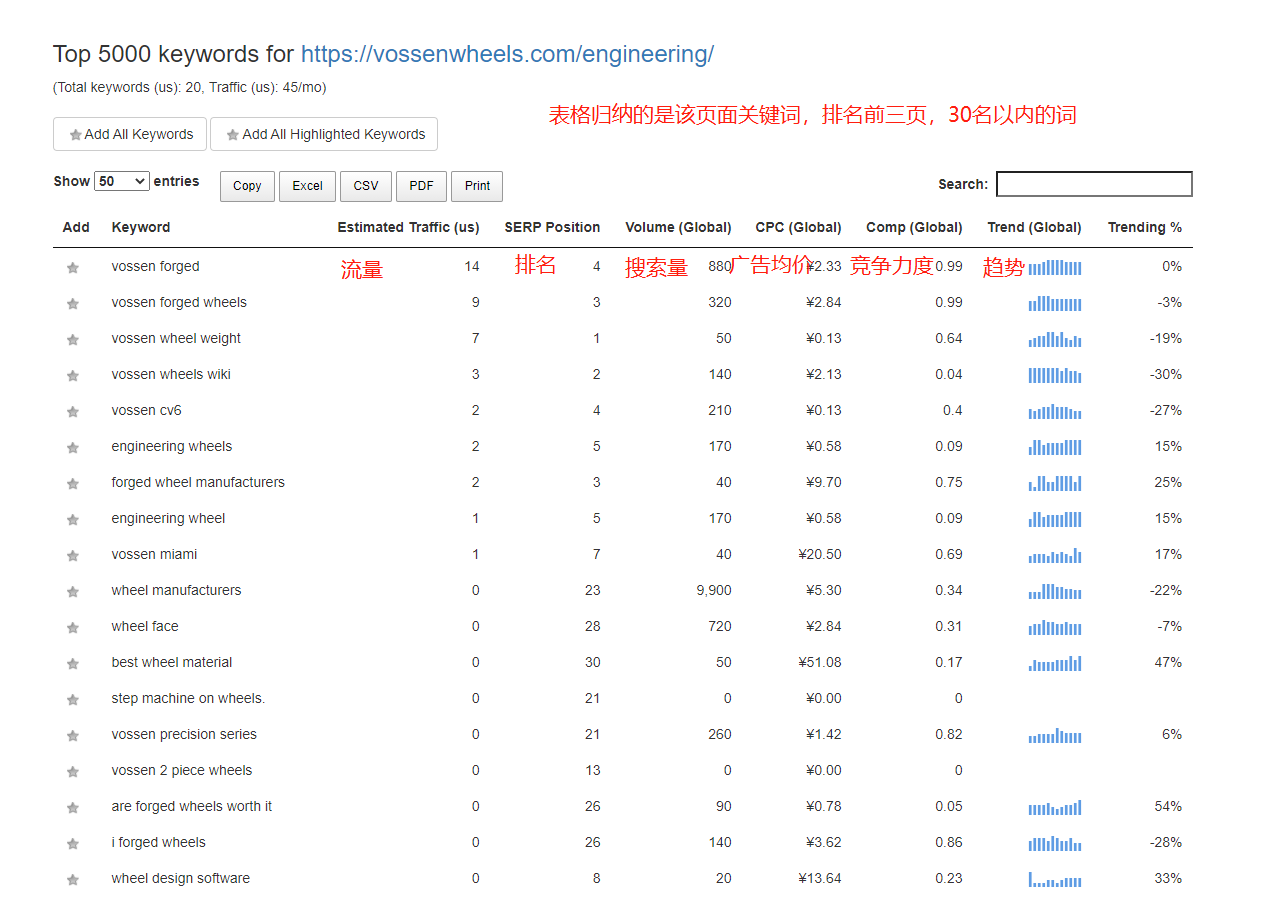The image size is (1275, 898).
Task: Click the 47% trending value
Action: pos(1168,662)
